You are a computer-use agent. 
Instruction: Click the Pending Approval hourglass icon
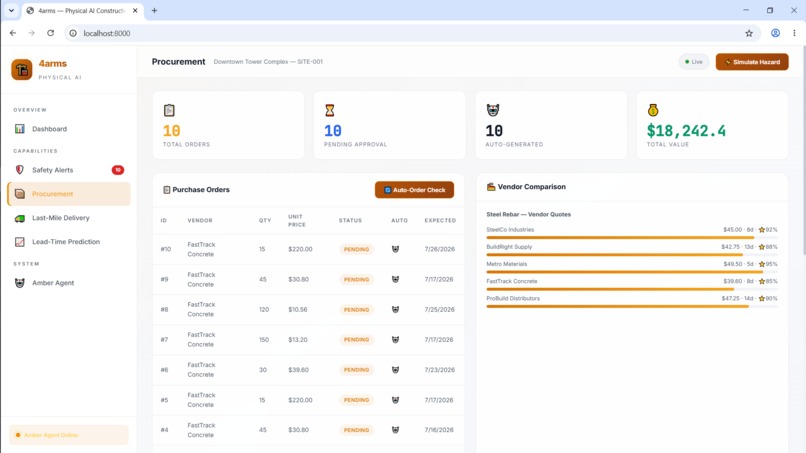329,110
